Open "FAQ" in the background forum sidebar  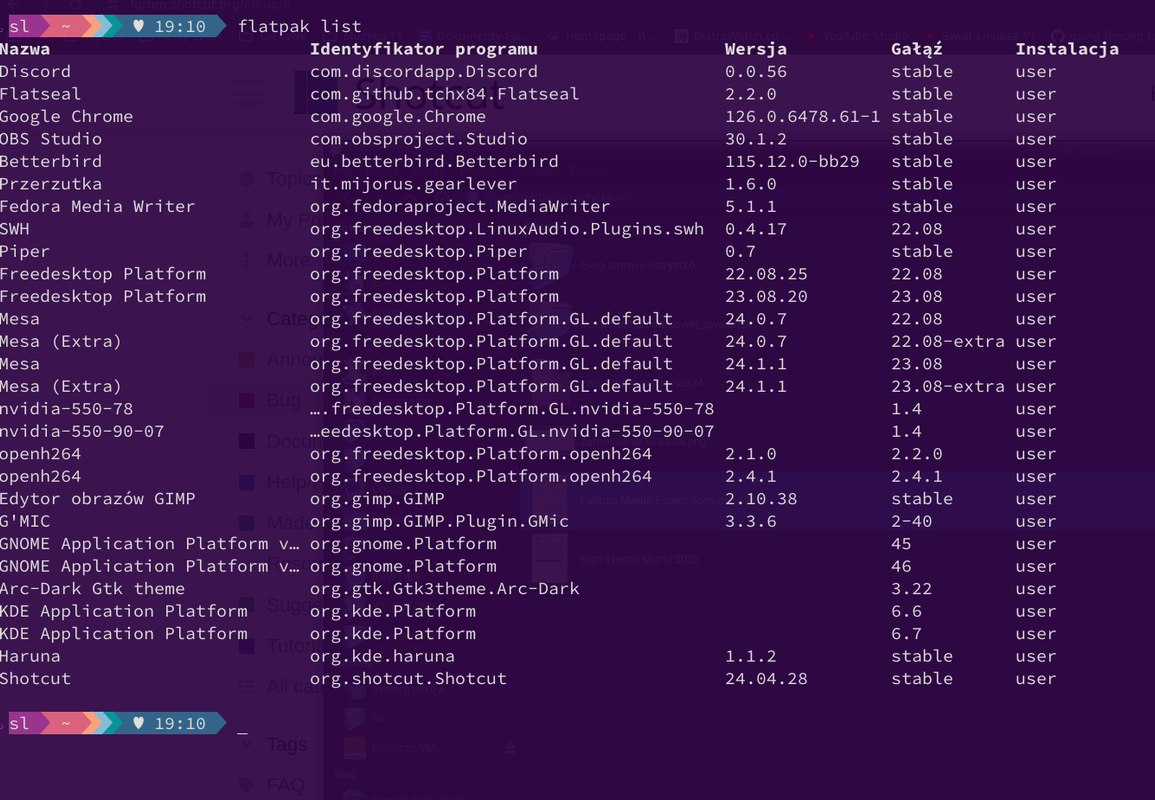tap(286, 785)
